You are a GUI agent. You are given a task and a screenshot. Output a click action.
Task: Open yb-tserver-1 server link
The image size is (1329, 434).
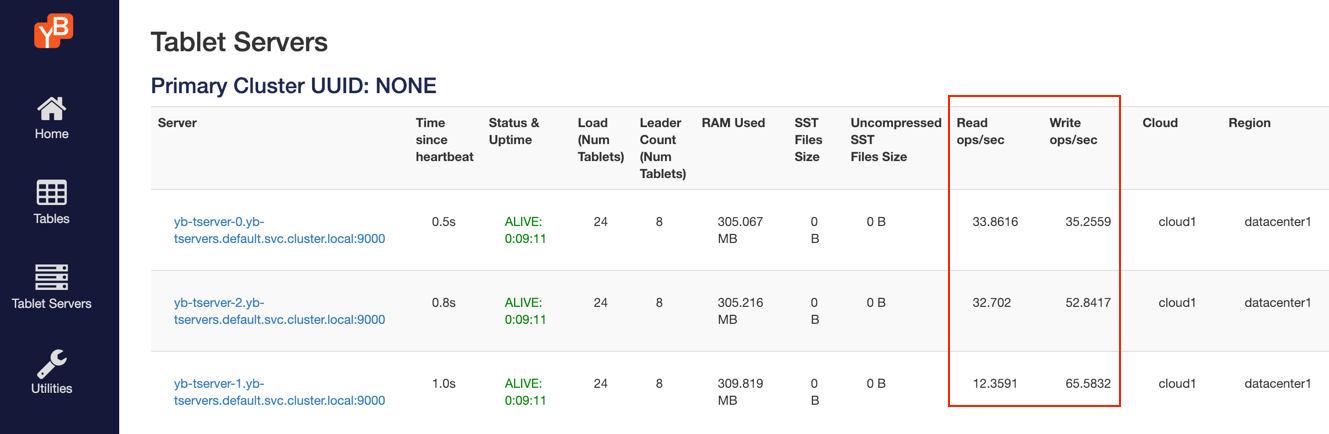point(279,392)
